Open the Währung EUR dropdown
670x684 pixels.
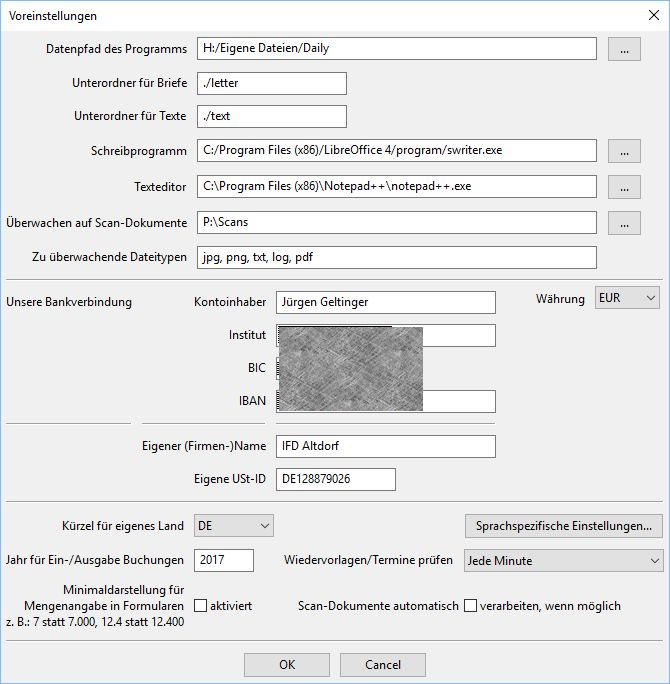627,298
